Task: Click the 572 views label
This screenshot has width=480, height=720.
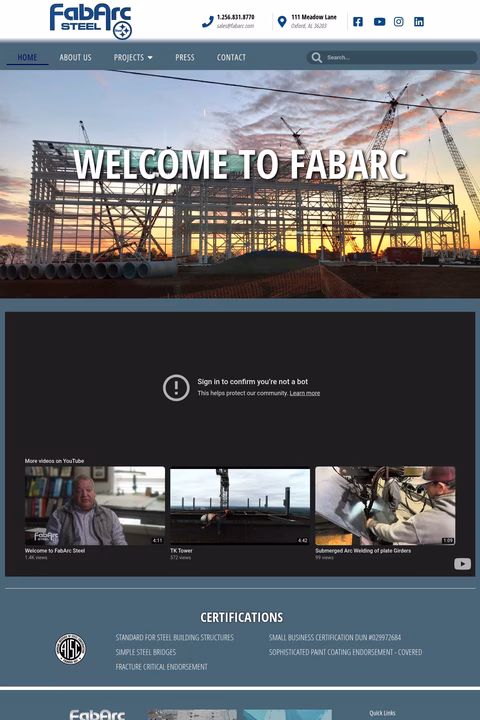Action: 181,557
